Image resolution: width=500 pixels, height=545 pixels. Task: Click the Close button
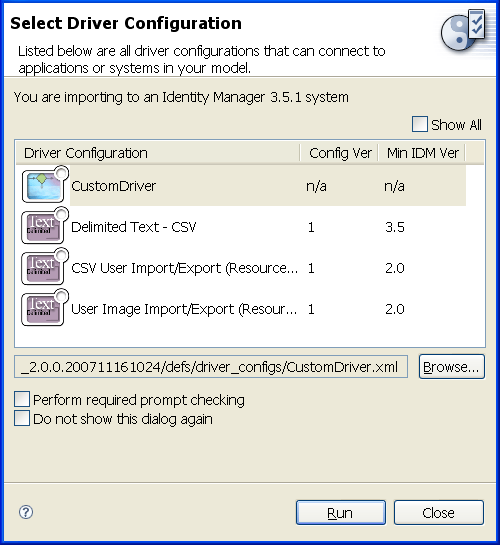[x=438, y=513]
